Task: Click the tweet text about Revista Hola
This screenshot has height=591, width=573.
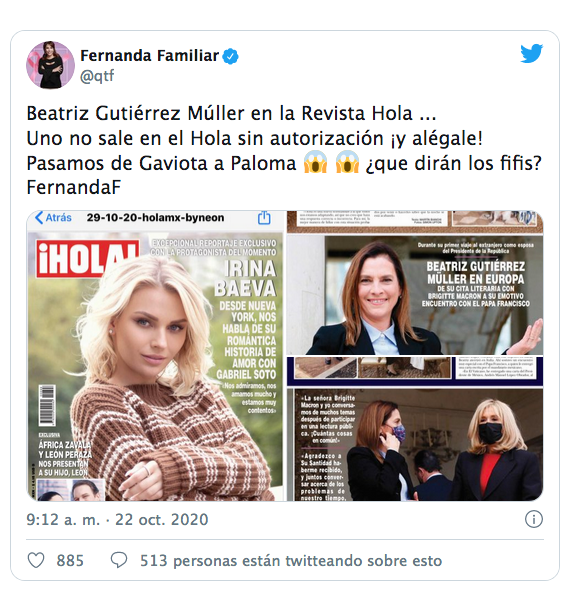Action: [x=283, y=150]
